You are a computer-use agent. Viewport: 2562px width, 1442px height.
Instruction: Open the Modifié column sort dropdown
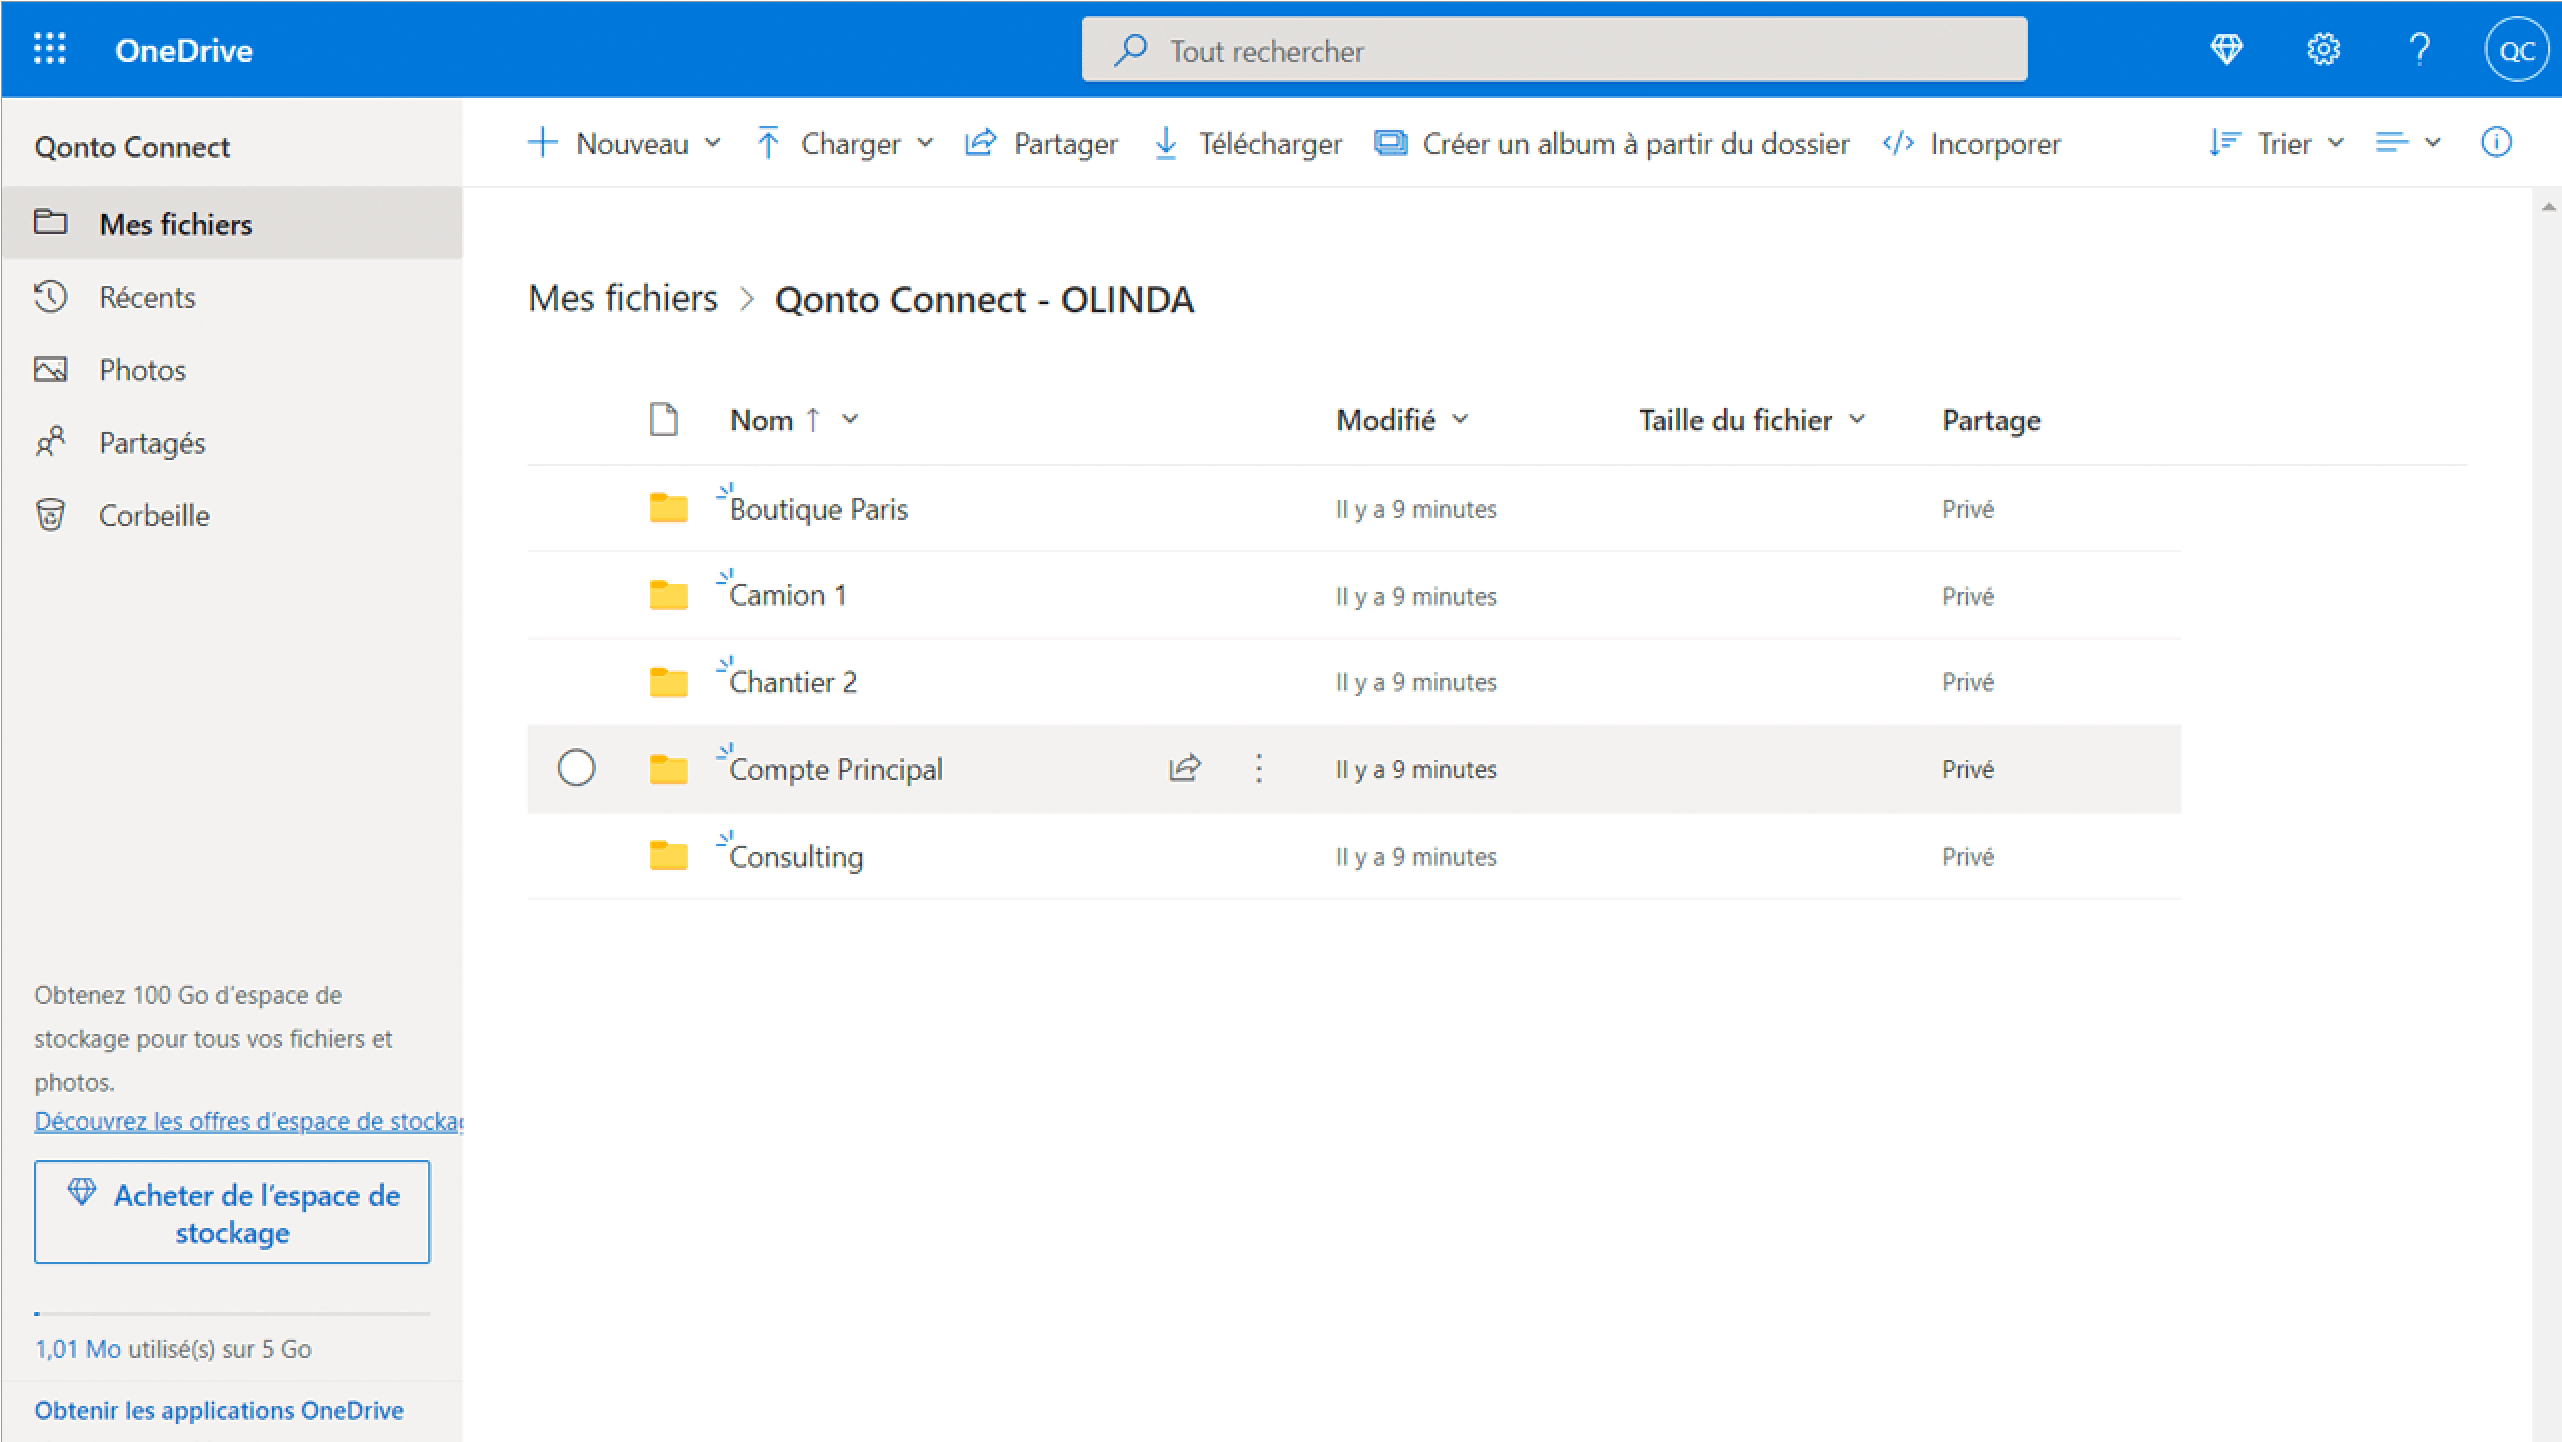1464,419
